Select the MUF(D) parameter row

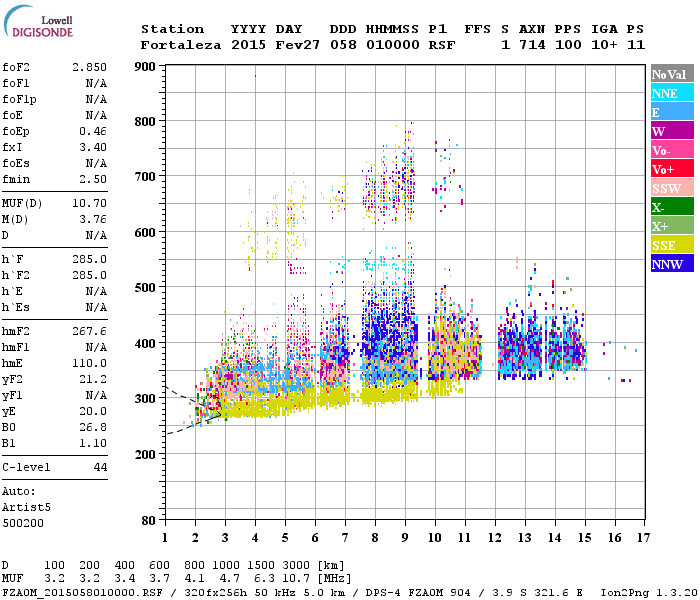[x=55, y=205]
